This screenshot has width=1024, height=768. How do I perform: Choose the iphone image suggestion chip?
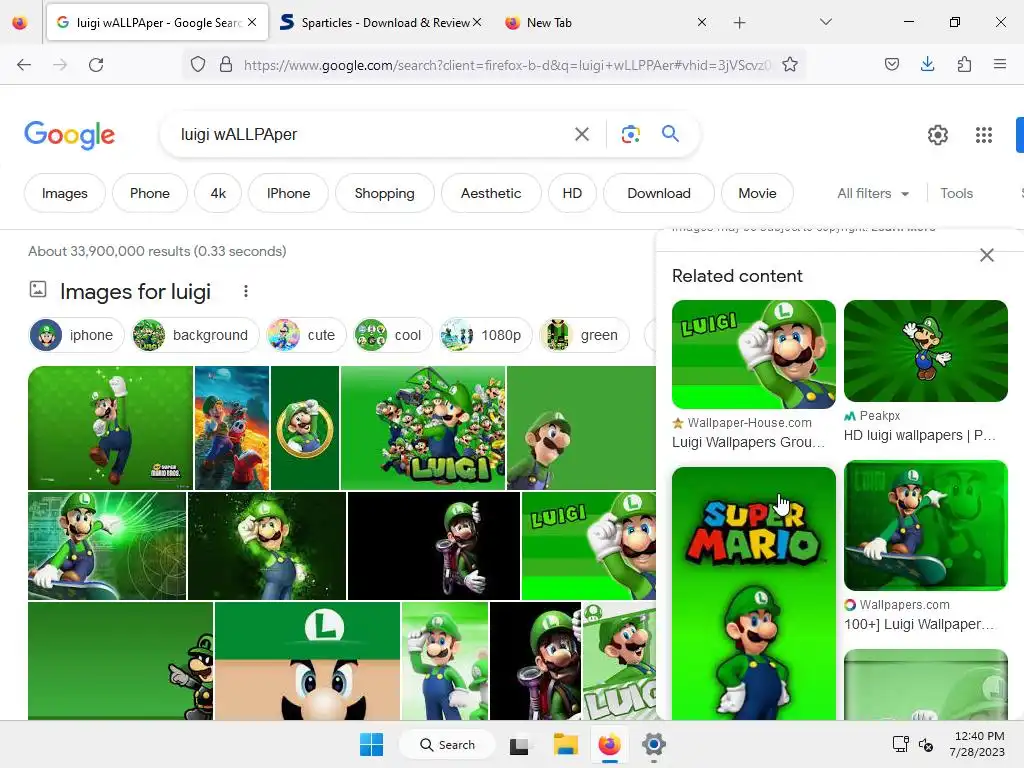pyautogui.click(x=76, y=335)
